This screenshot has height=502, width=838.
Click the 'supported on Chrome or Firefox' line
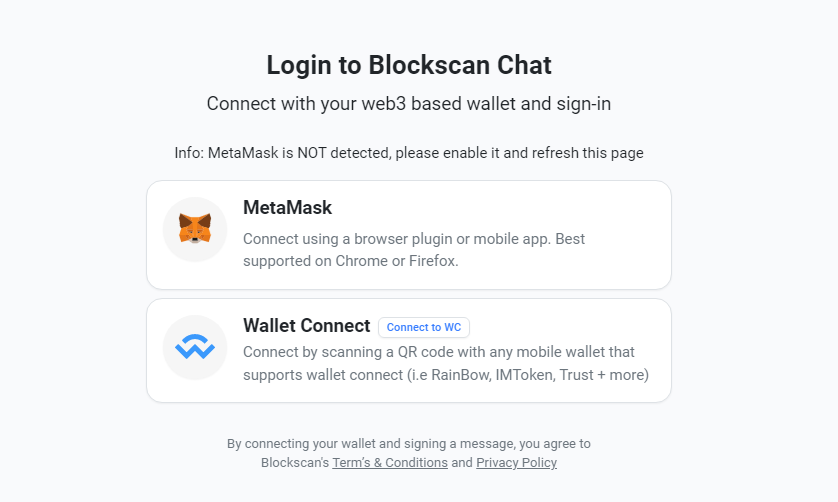pos(349,261)
